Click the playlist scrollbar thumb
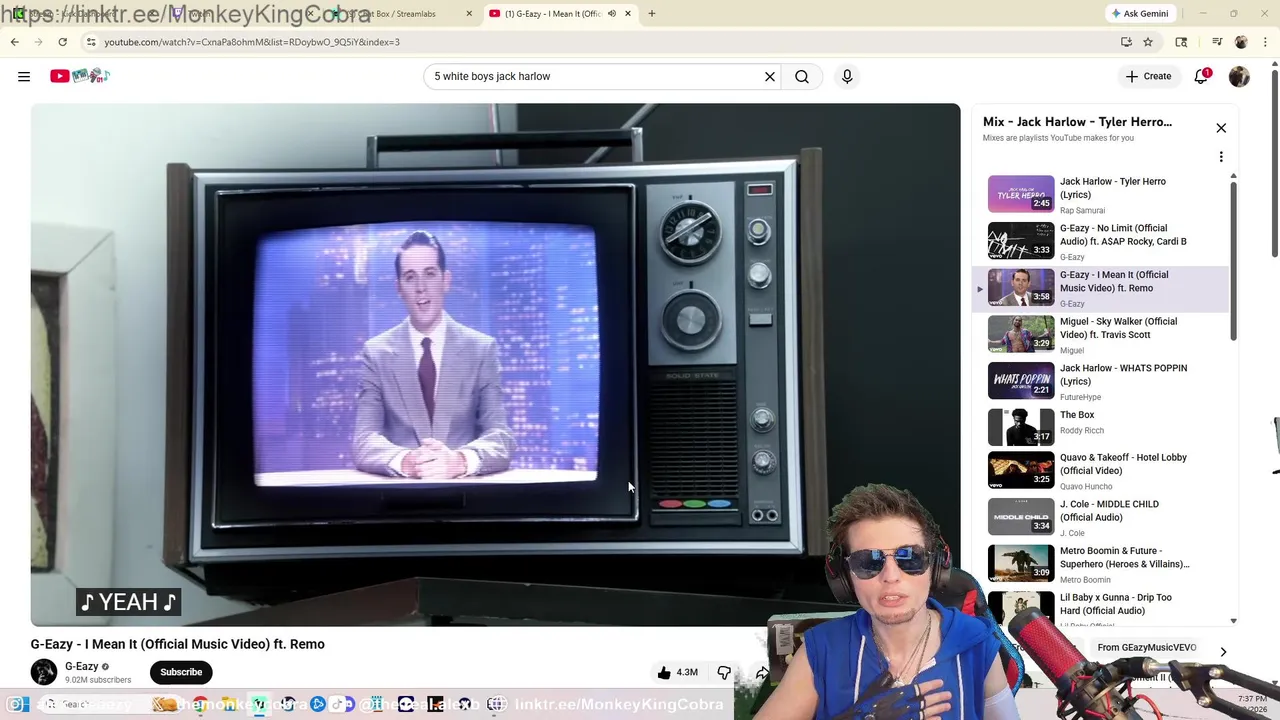The image size is (1280, 720). click(x=1233, y=261)
